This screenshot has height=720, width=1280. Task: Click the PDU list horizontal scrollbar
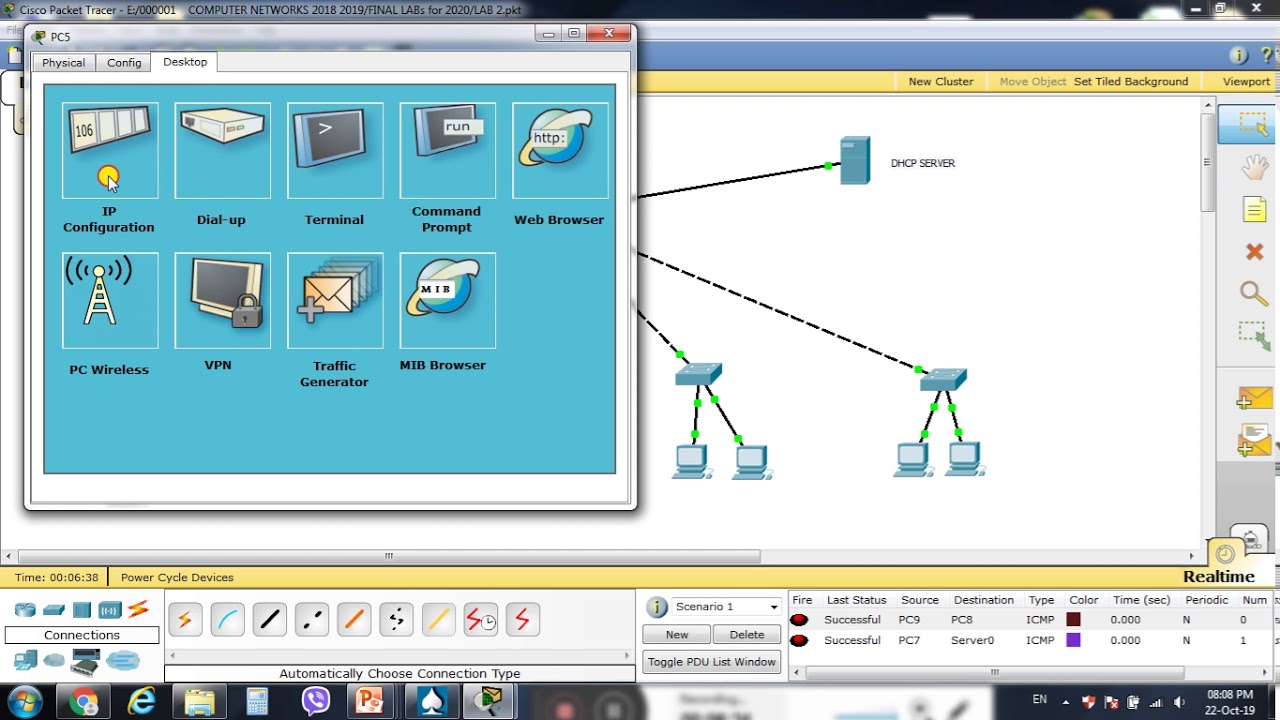coord(994,672)
